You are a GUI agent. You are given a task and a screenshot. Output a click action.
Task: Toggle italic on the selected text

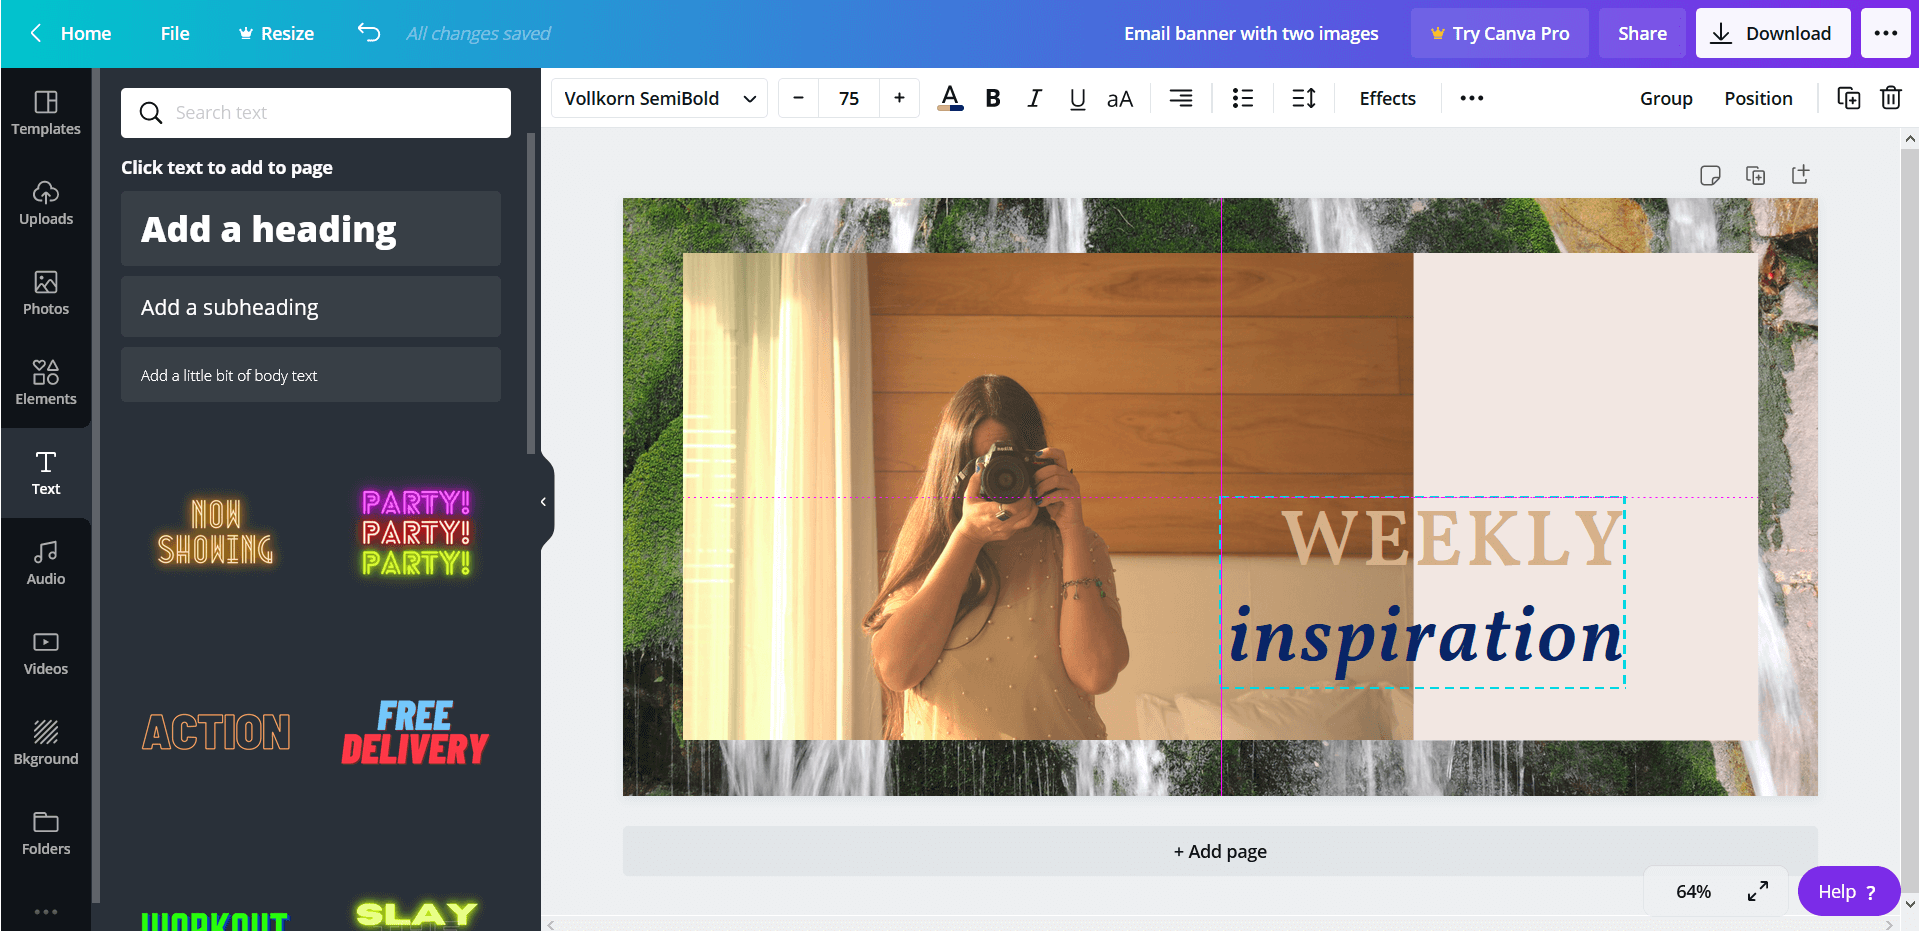click(x=1034, y=98)
